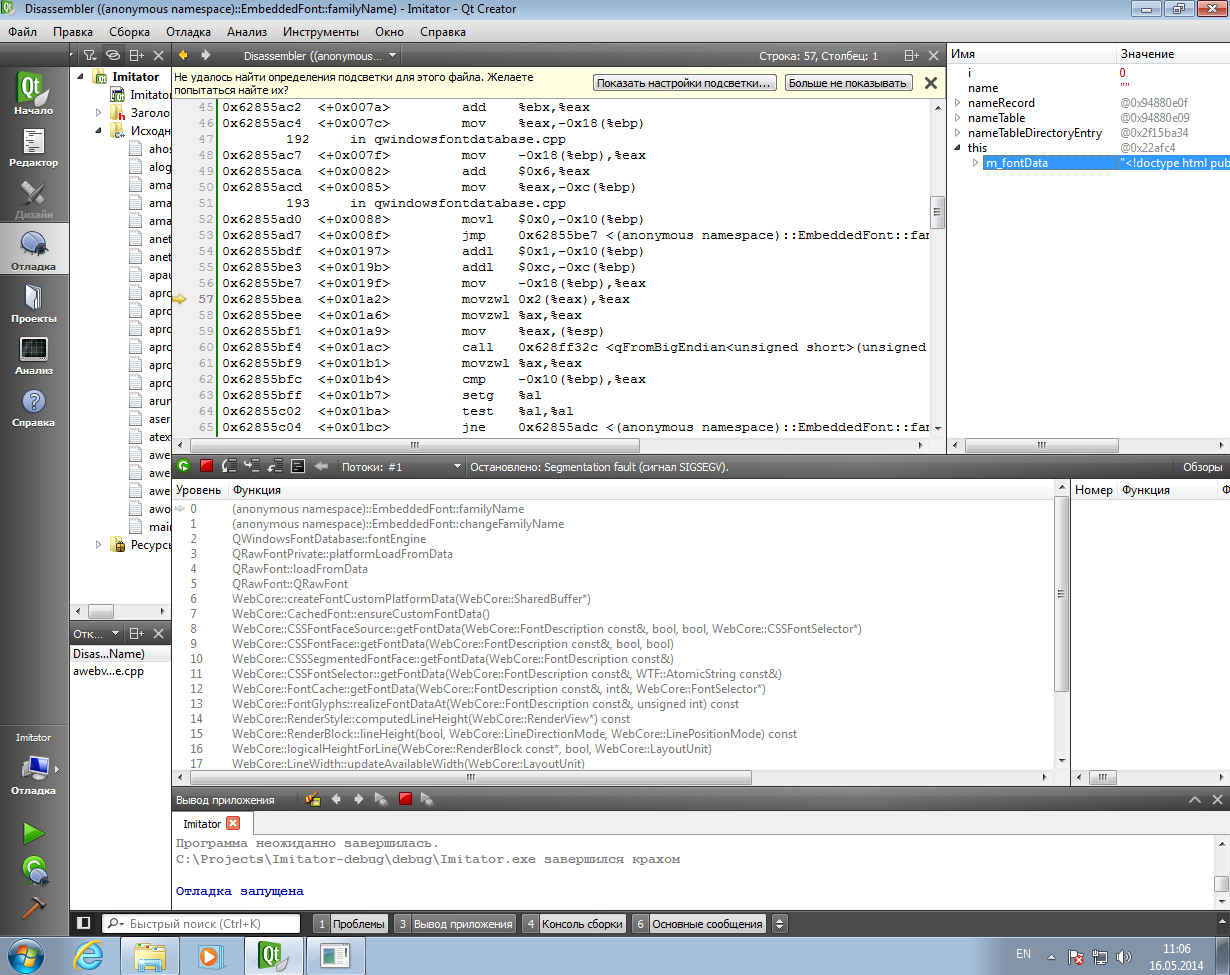Click the green Continue debugging icon
1230x975 pixels.
(x=183, y=466)
